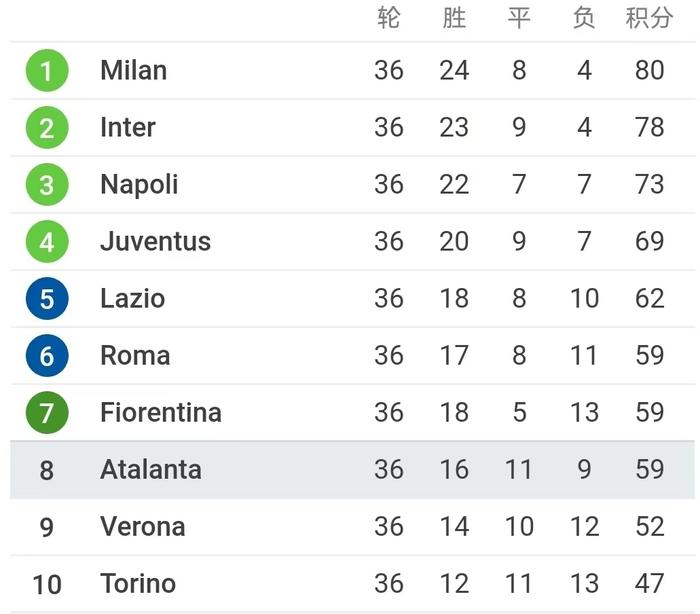Image resolution: width=700 pixels, height=614 pixels.
Task: Open the Inter team entry
Action: click(128, 128)
